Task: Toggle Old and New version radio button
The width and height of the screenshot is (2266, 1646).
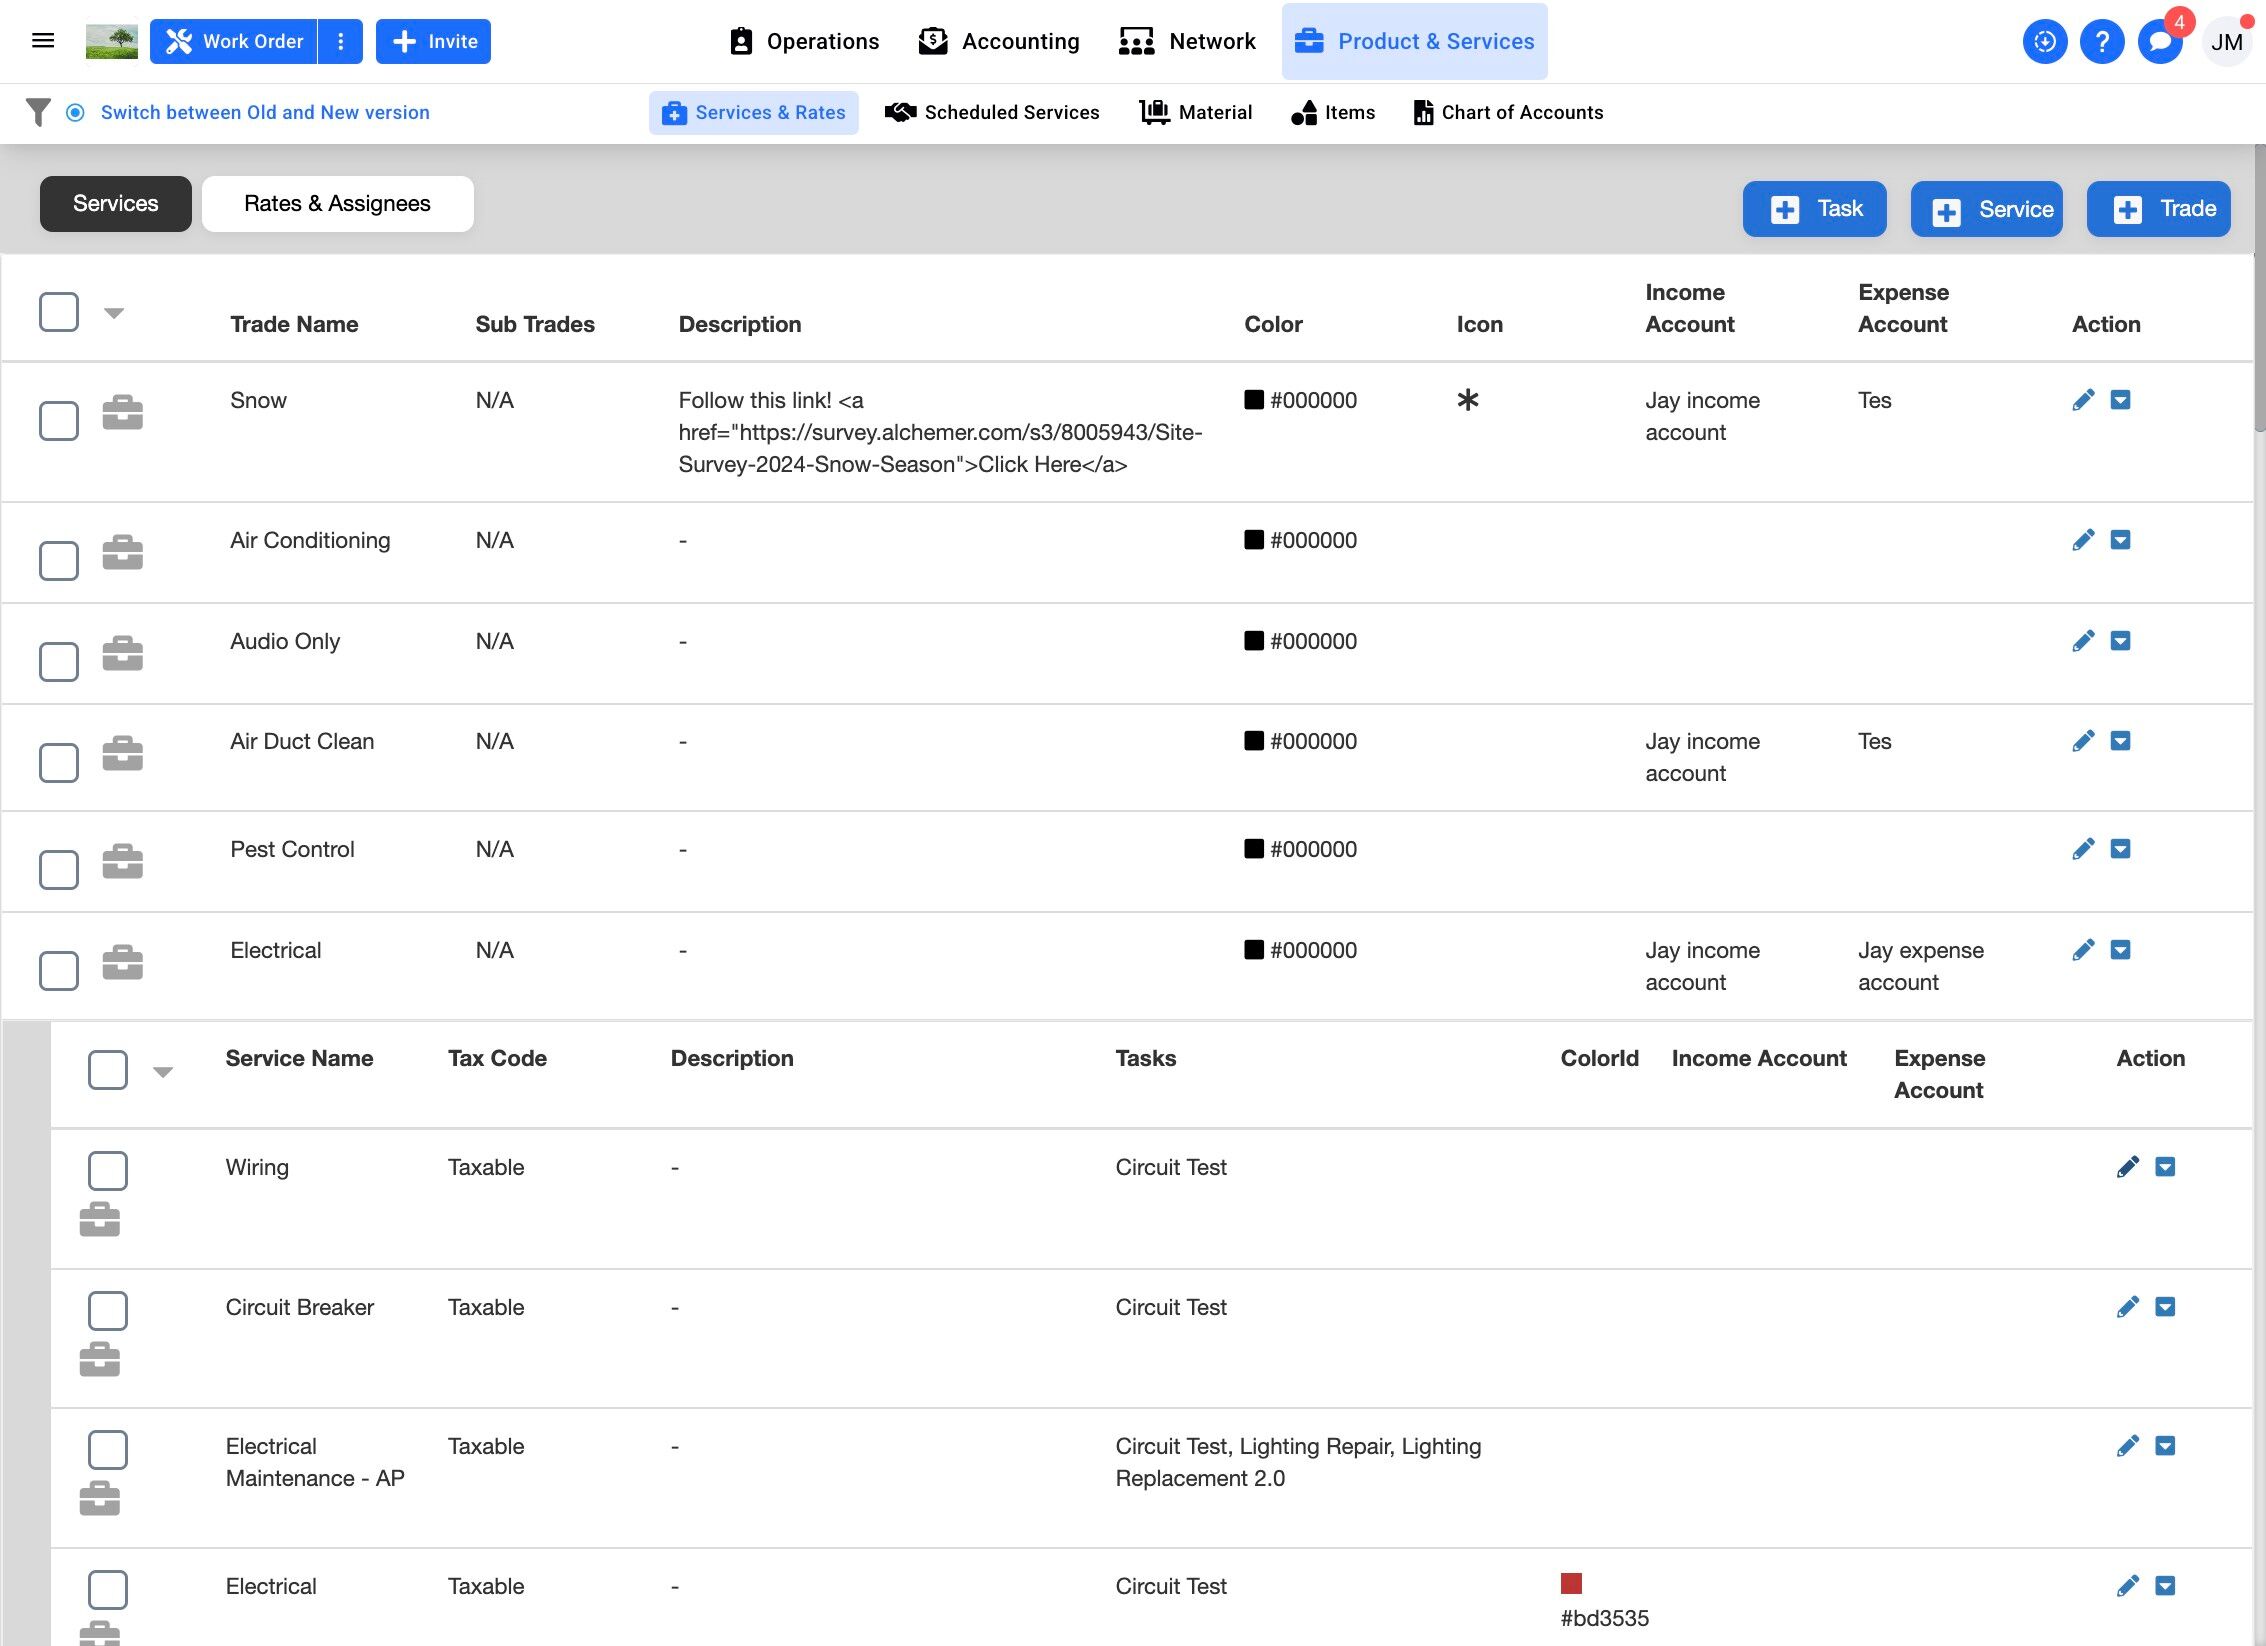Action: [x=75, y=112]
